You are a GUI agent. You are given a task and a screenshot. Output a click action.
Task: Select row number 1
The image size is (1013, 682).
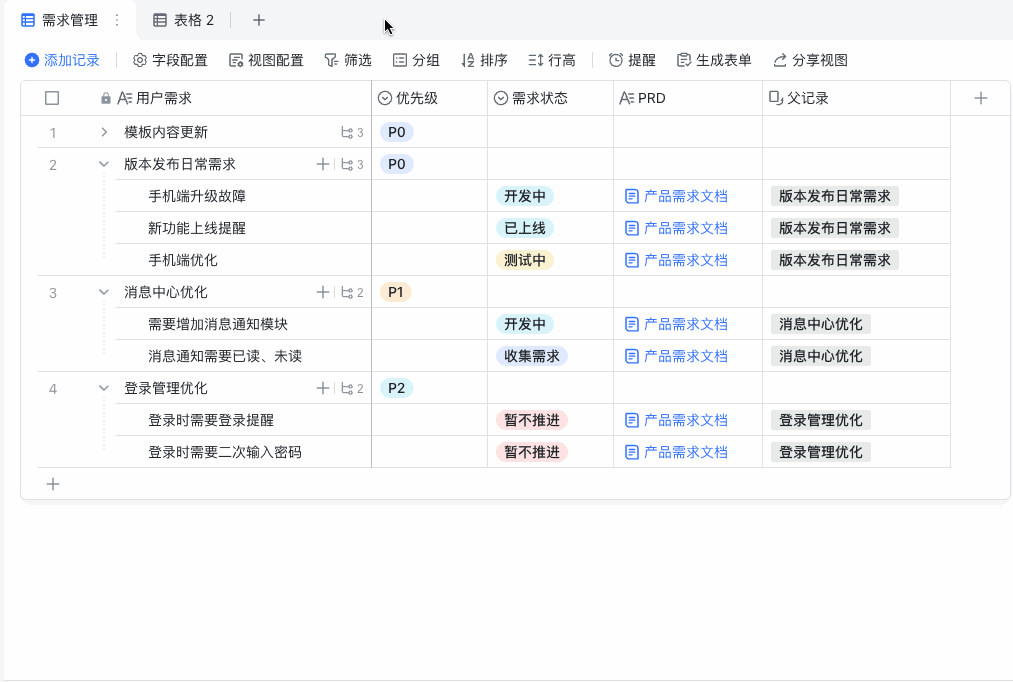(x=53, y=133)
